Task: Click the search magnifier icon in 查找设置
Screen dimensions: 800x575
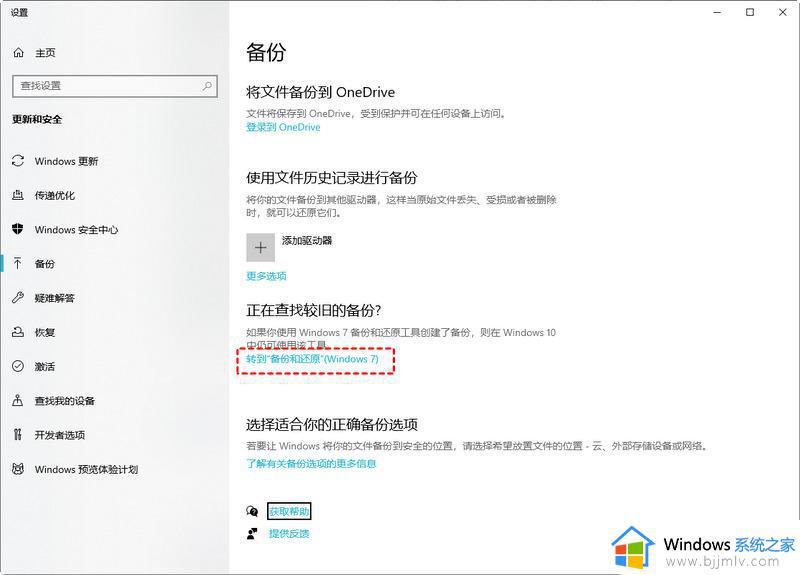Action: (207, 86)
